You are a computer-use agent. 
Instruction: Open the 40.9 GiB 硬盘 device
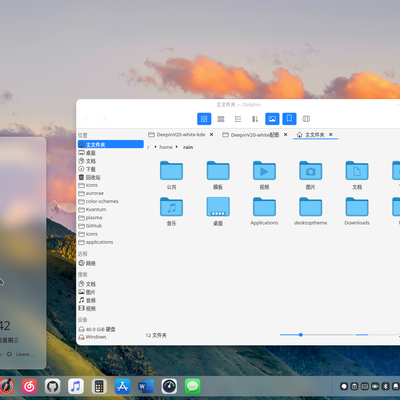coord(111,329)
